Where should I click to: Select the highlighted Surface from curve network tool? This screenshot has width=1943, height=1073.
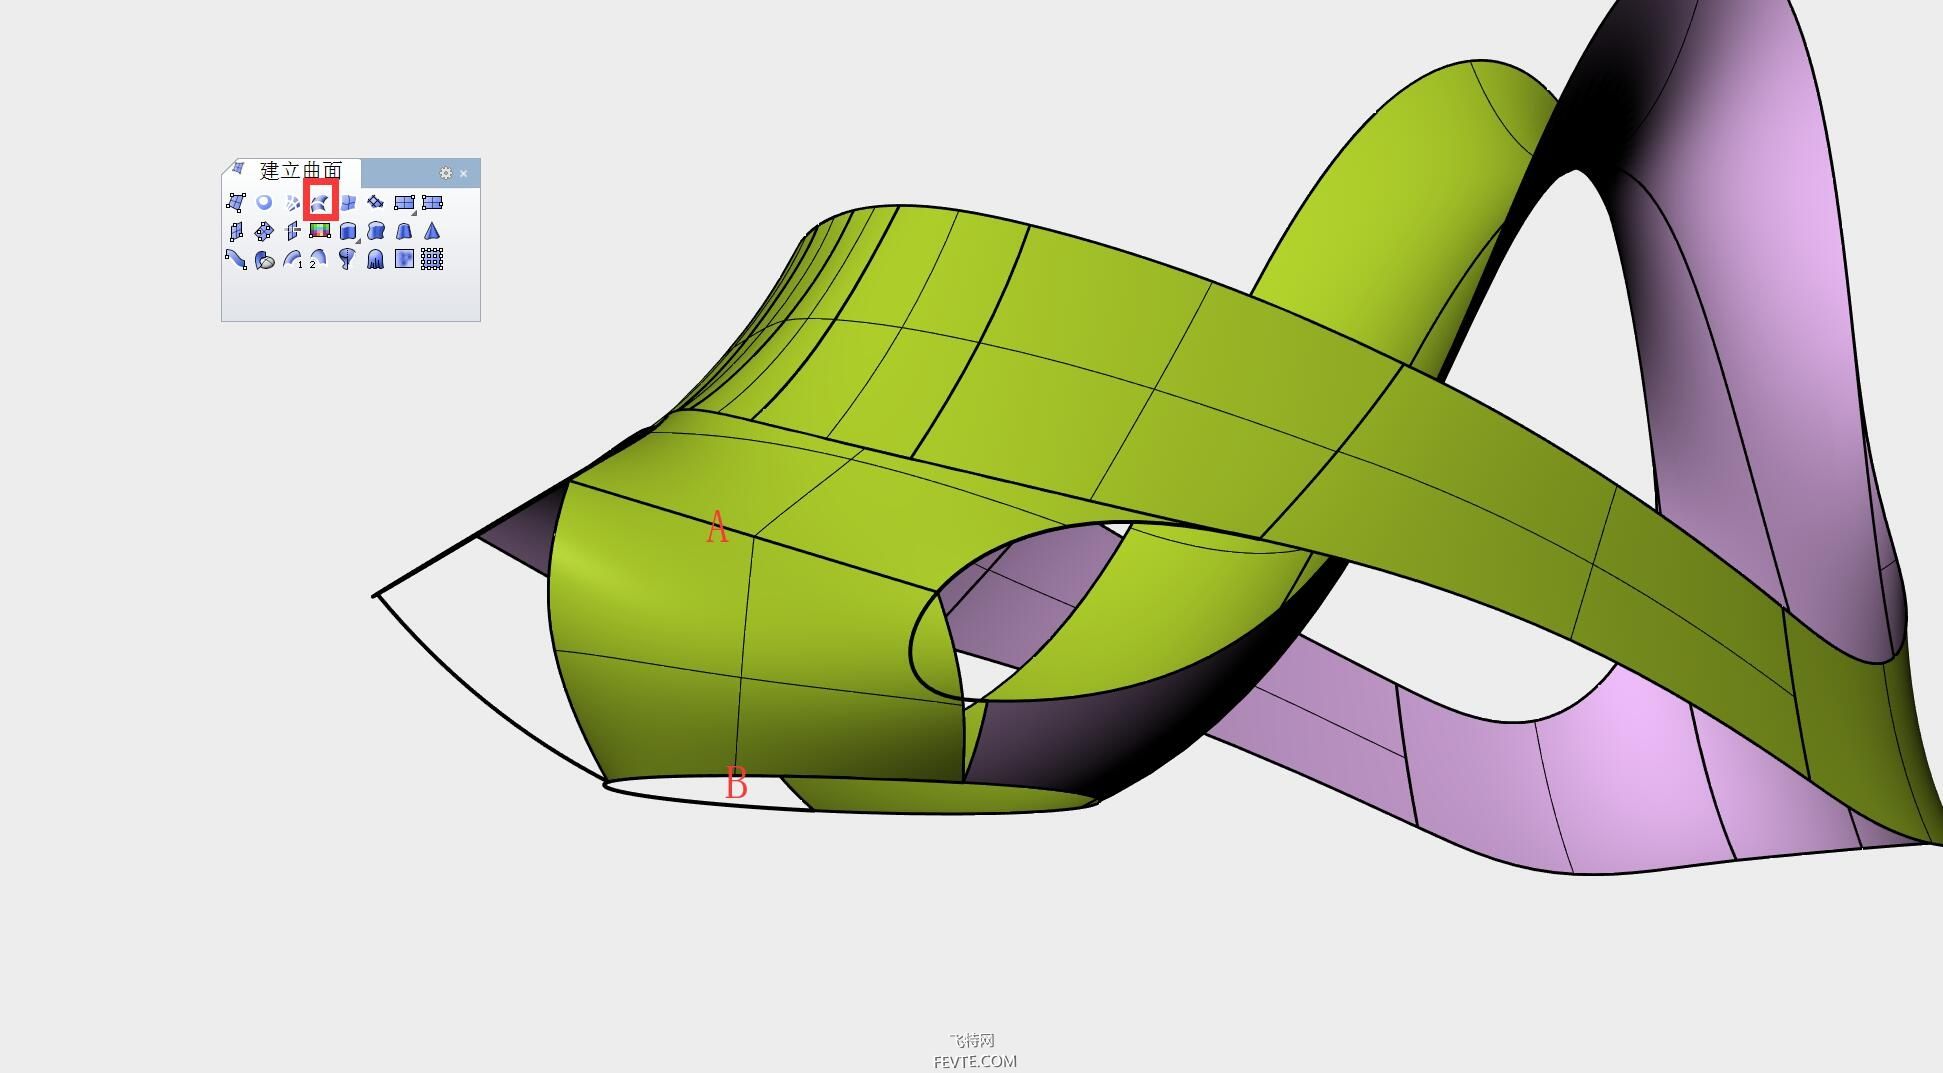tap(320, 202)
